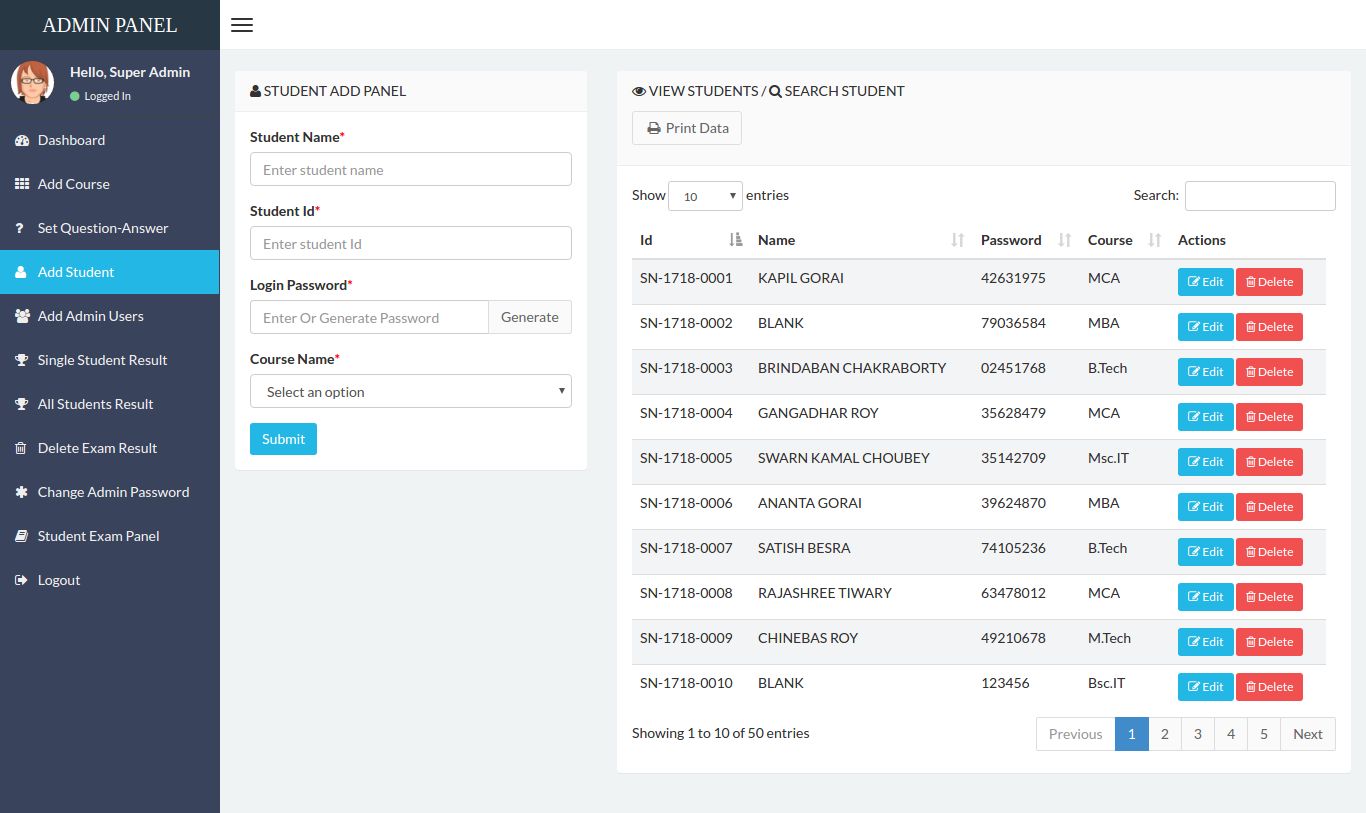Toggle the hamburger sidebar menu icon
Viewport: 1366px width, 813px height.
pos(242,25)
